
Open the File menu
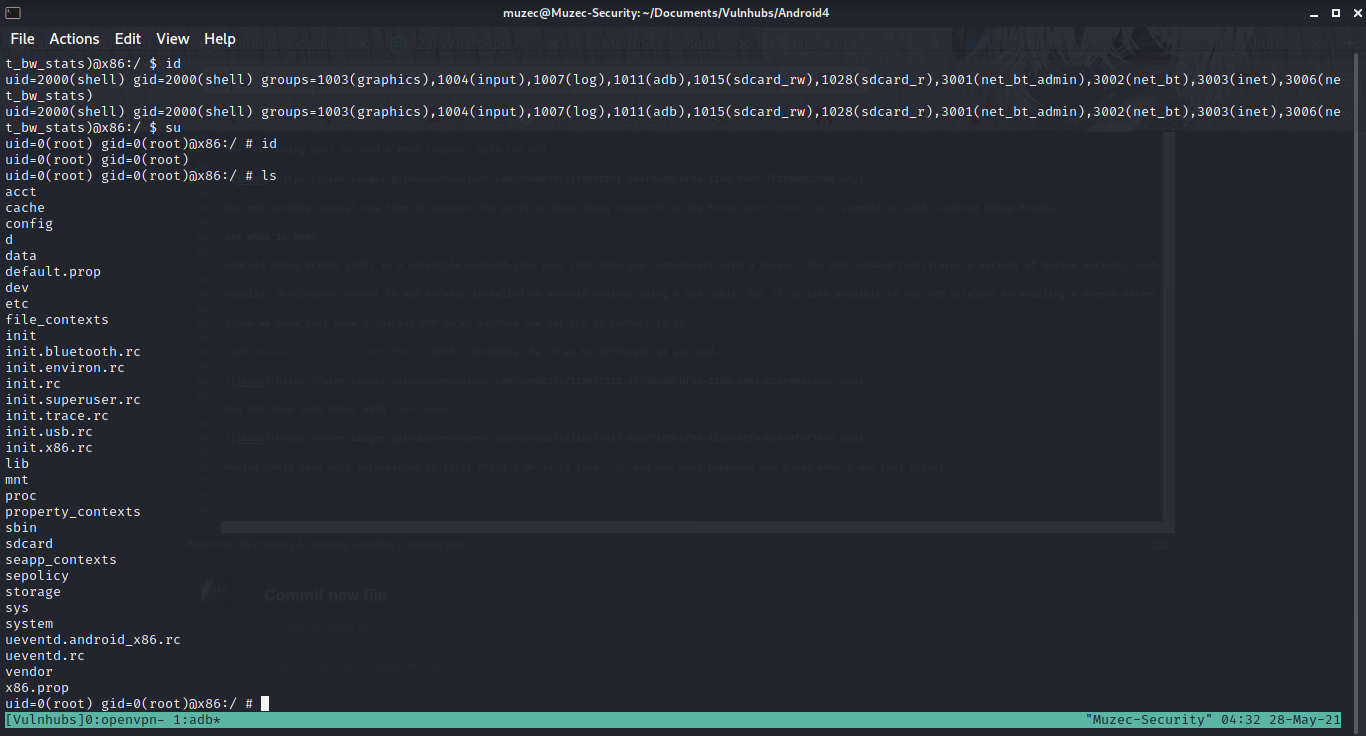coord(22,39)
